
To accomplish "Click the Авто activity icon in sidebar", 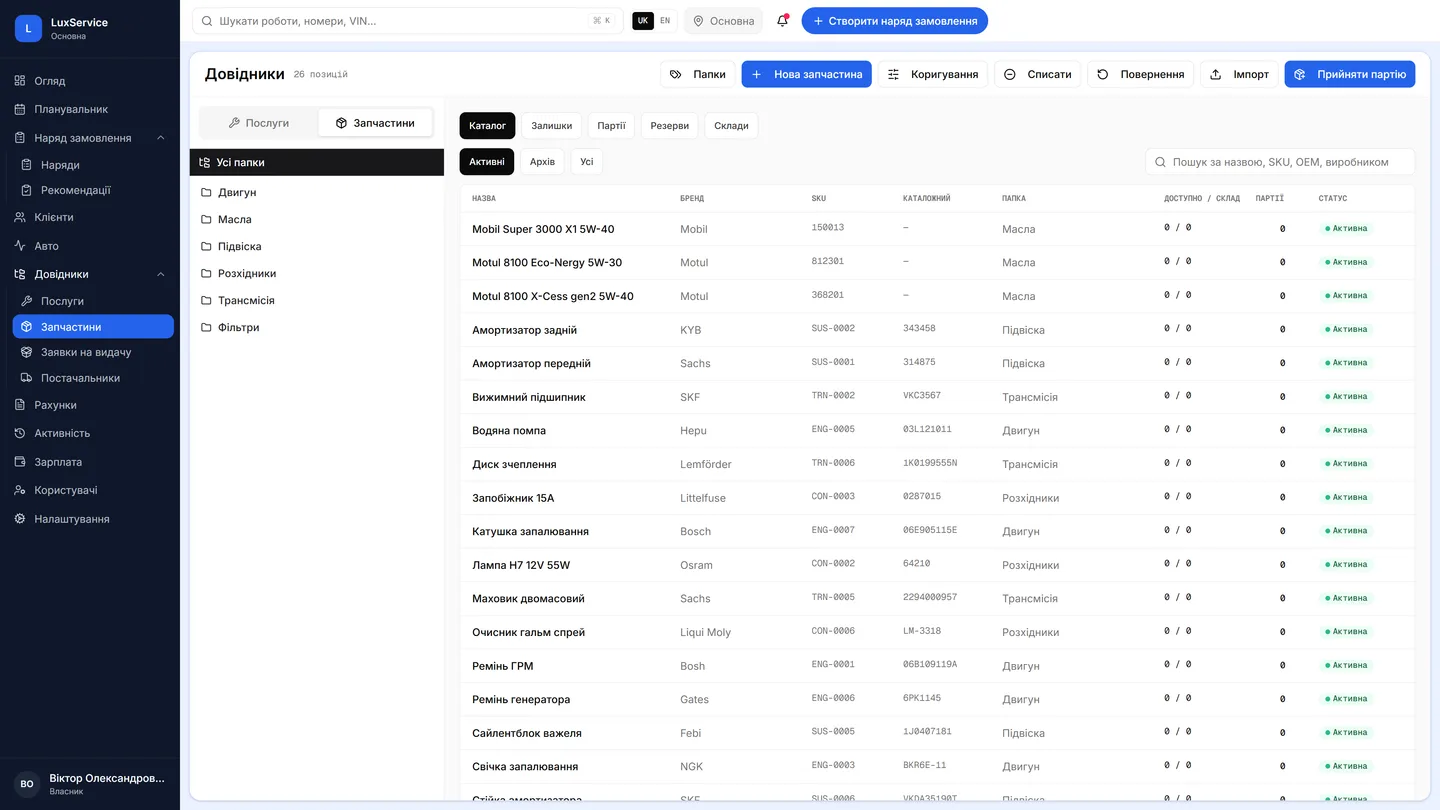I will click(20, 246).
